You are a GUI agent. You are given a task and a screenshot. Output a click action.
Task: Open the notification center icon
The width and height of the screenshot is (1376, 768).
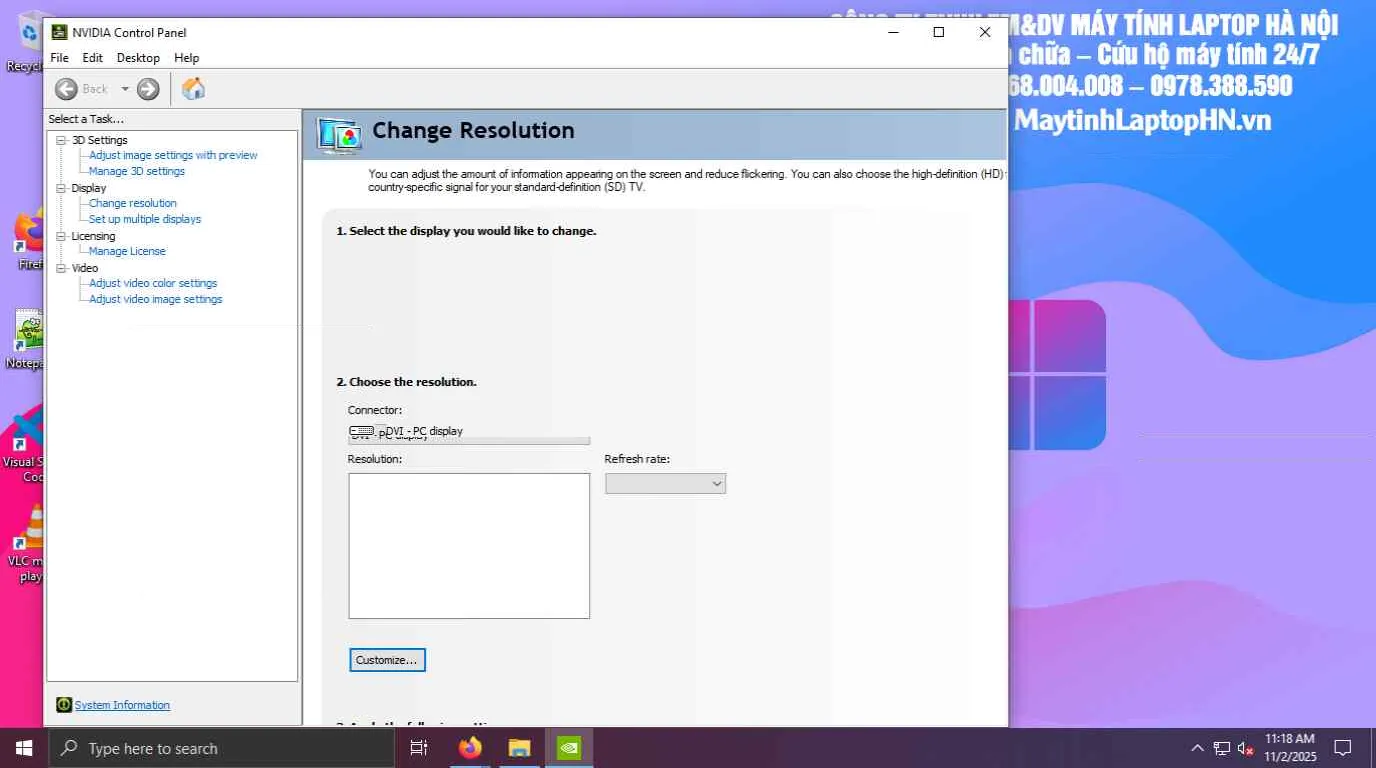pos(1343,748)
